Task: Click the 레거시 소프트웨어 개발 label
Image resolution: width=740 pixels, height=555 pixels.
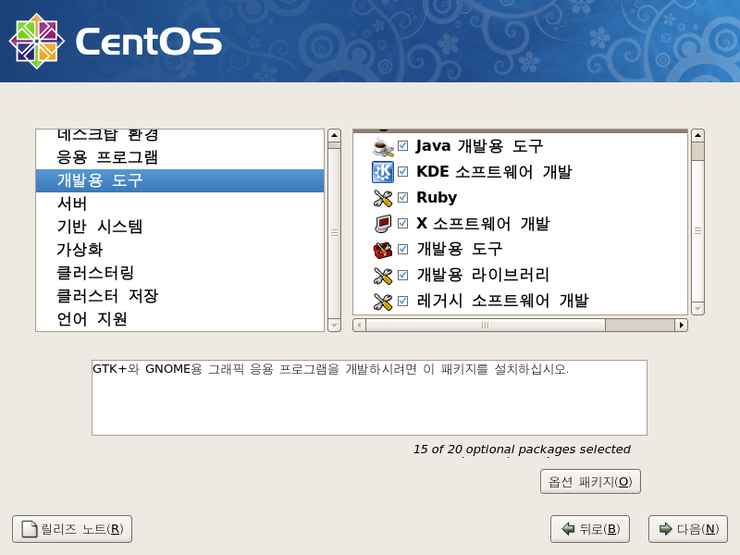Action: point(503,301)
